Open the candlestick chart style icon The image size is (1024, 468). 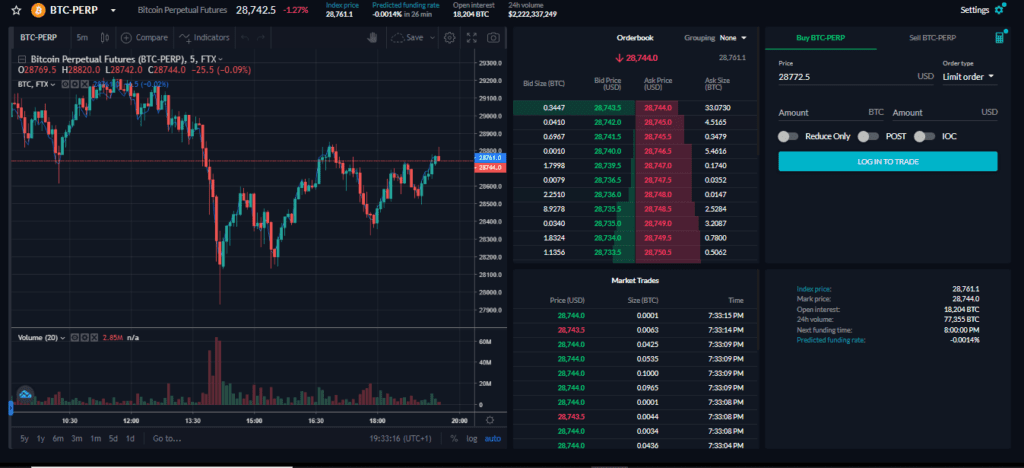tap(104, 38)
